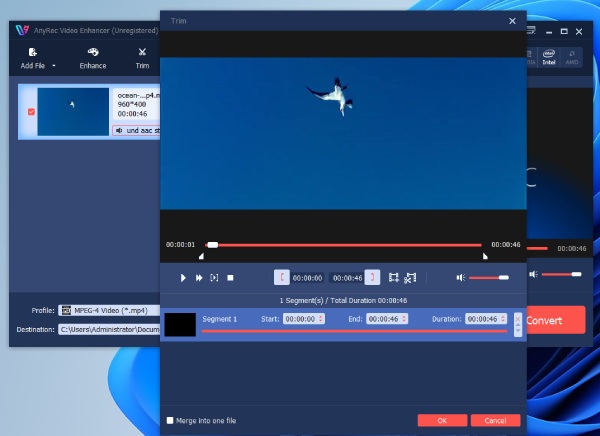Close the AnyRec Video Enhancer window
600x436 pixels.
pyautogui.click(x=579, y=31)
